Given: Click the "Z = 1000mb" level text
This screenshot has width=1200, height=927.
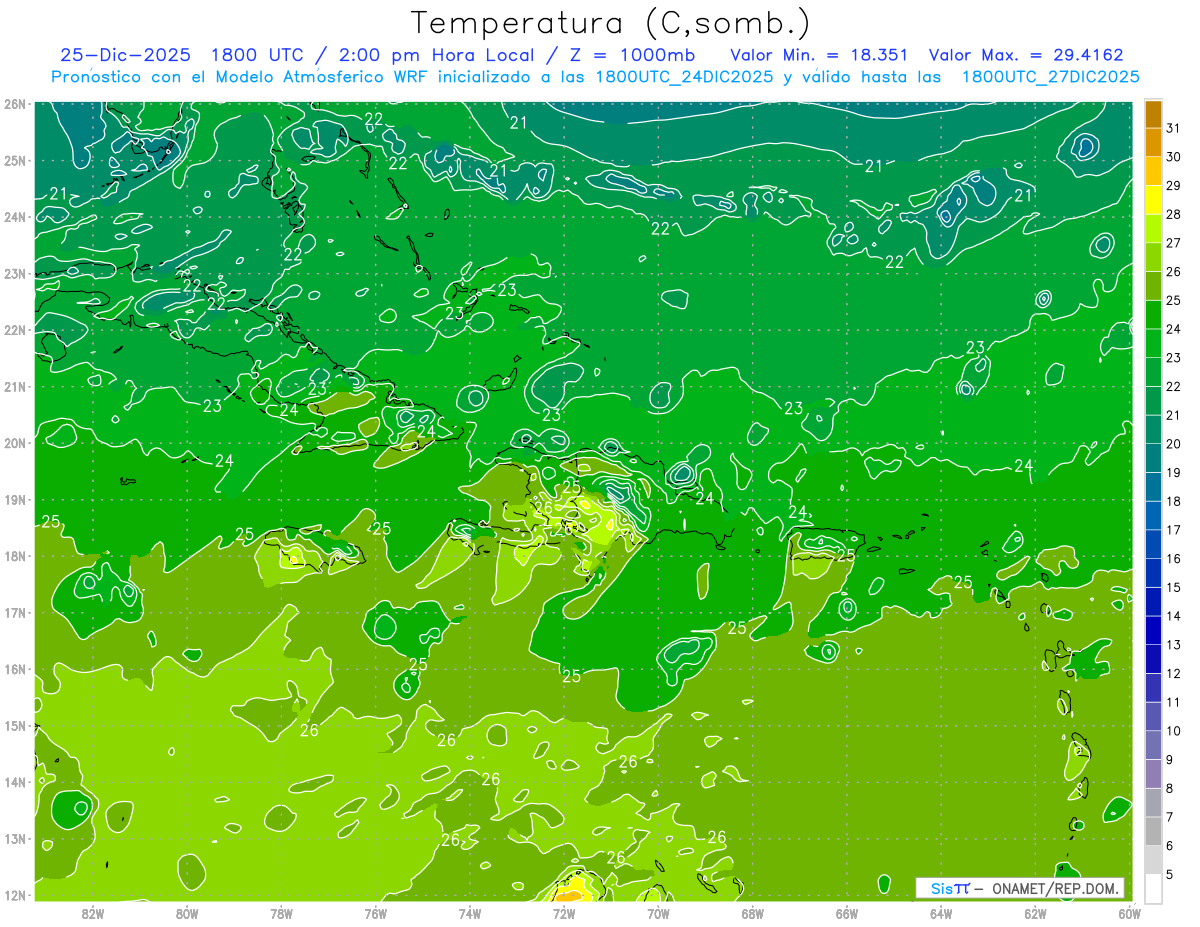Looking at the screenshot, I should tap(634, 55).
